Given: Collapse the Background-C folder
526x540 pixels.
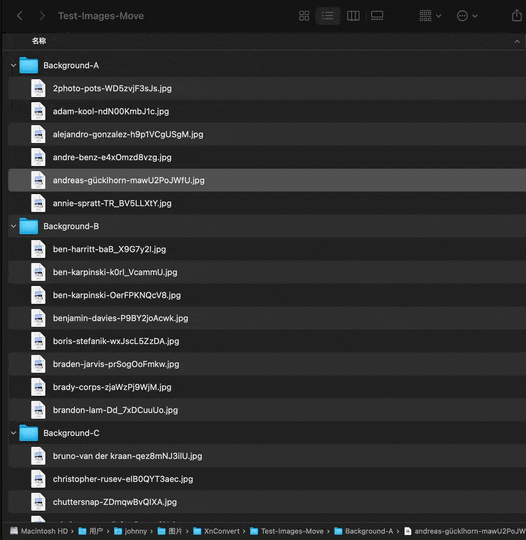Looking at the screenshot, I should tap(13, 433).
